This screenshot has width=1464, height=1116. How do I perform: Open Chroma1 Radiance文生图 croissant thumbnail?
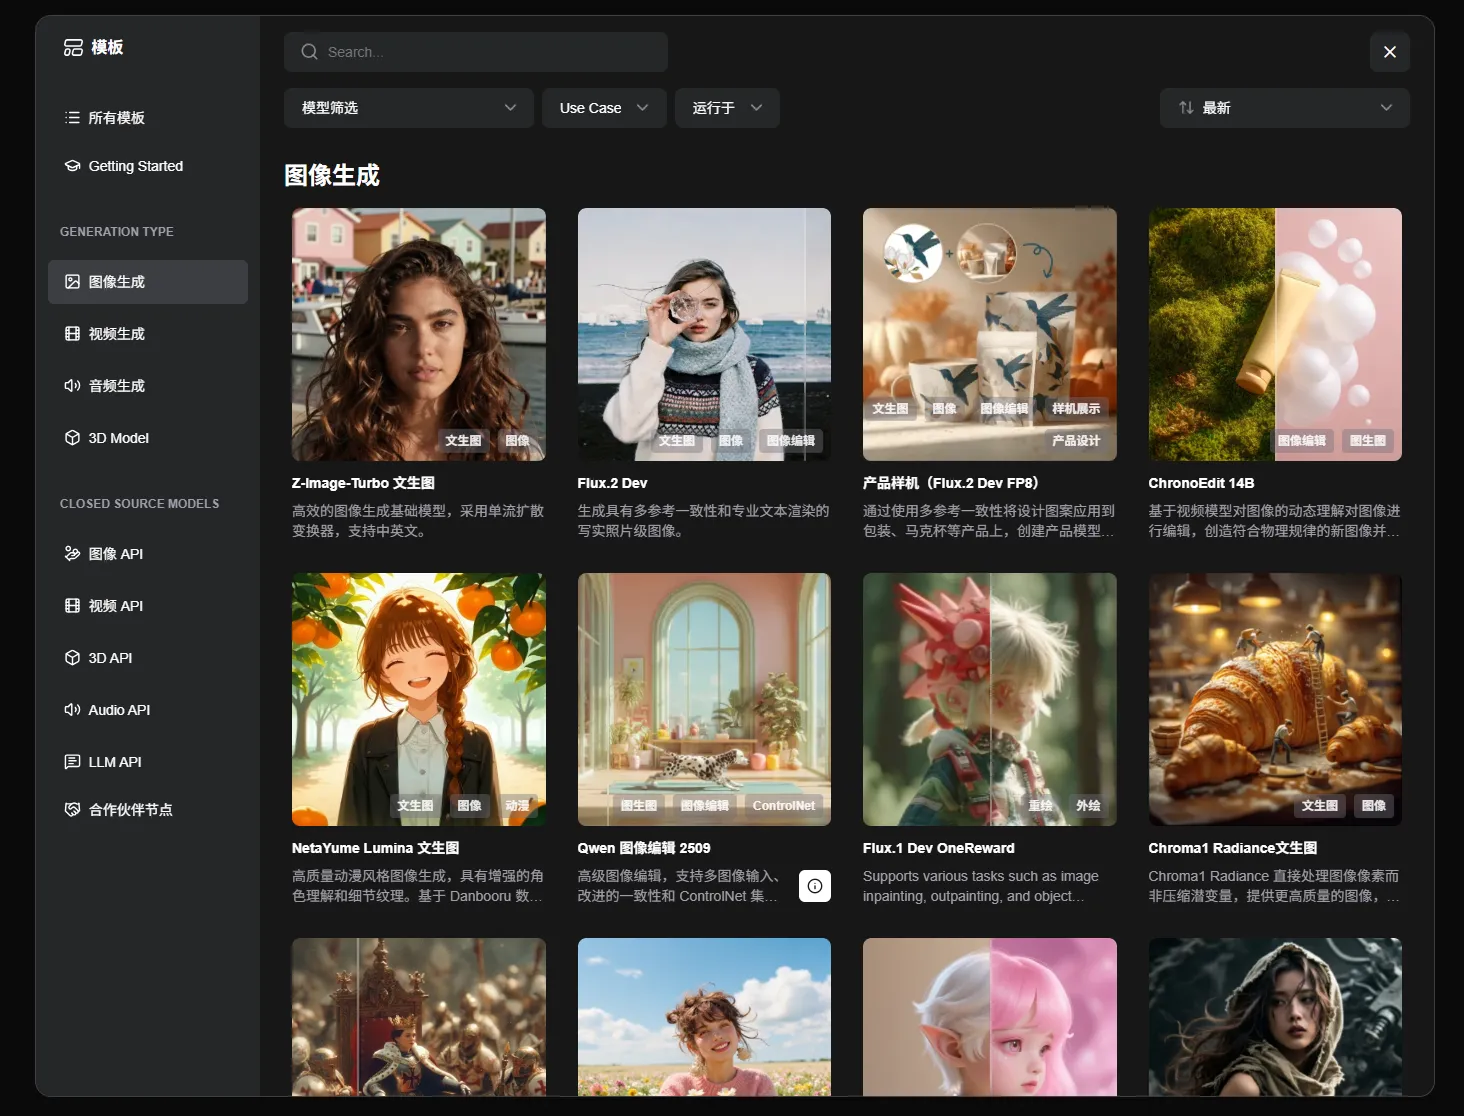(1275, 699)
